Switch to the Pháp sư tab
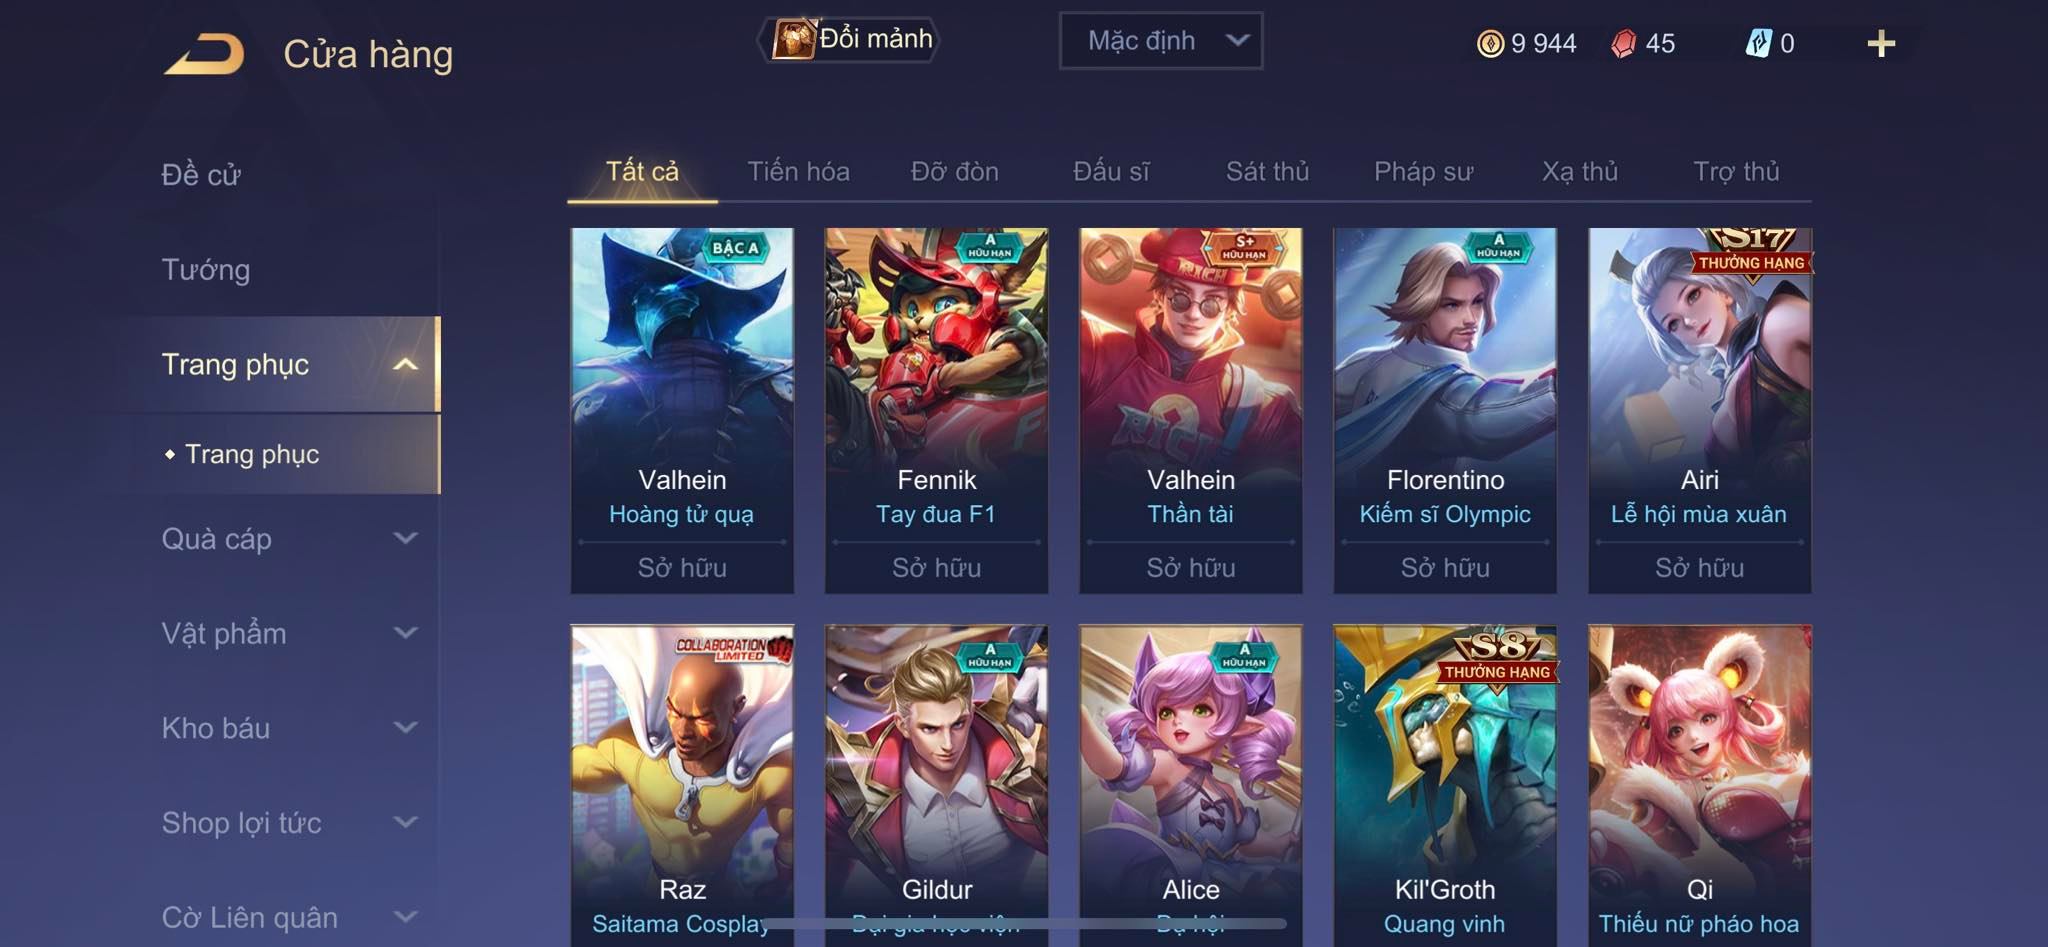 tap(1423, 171)
